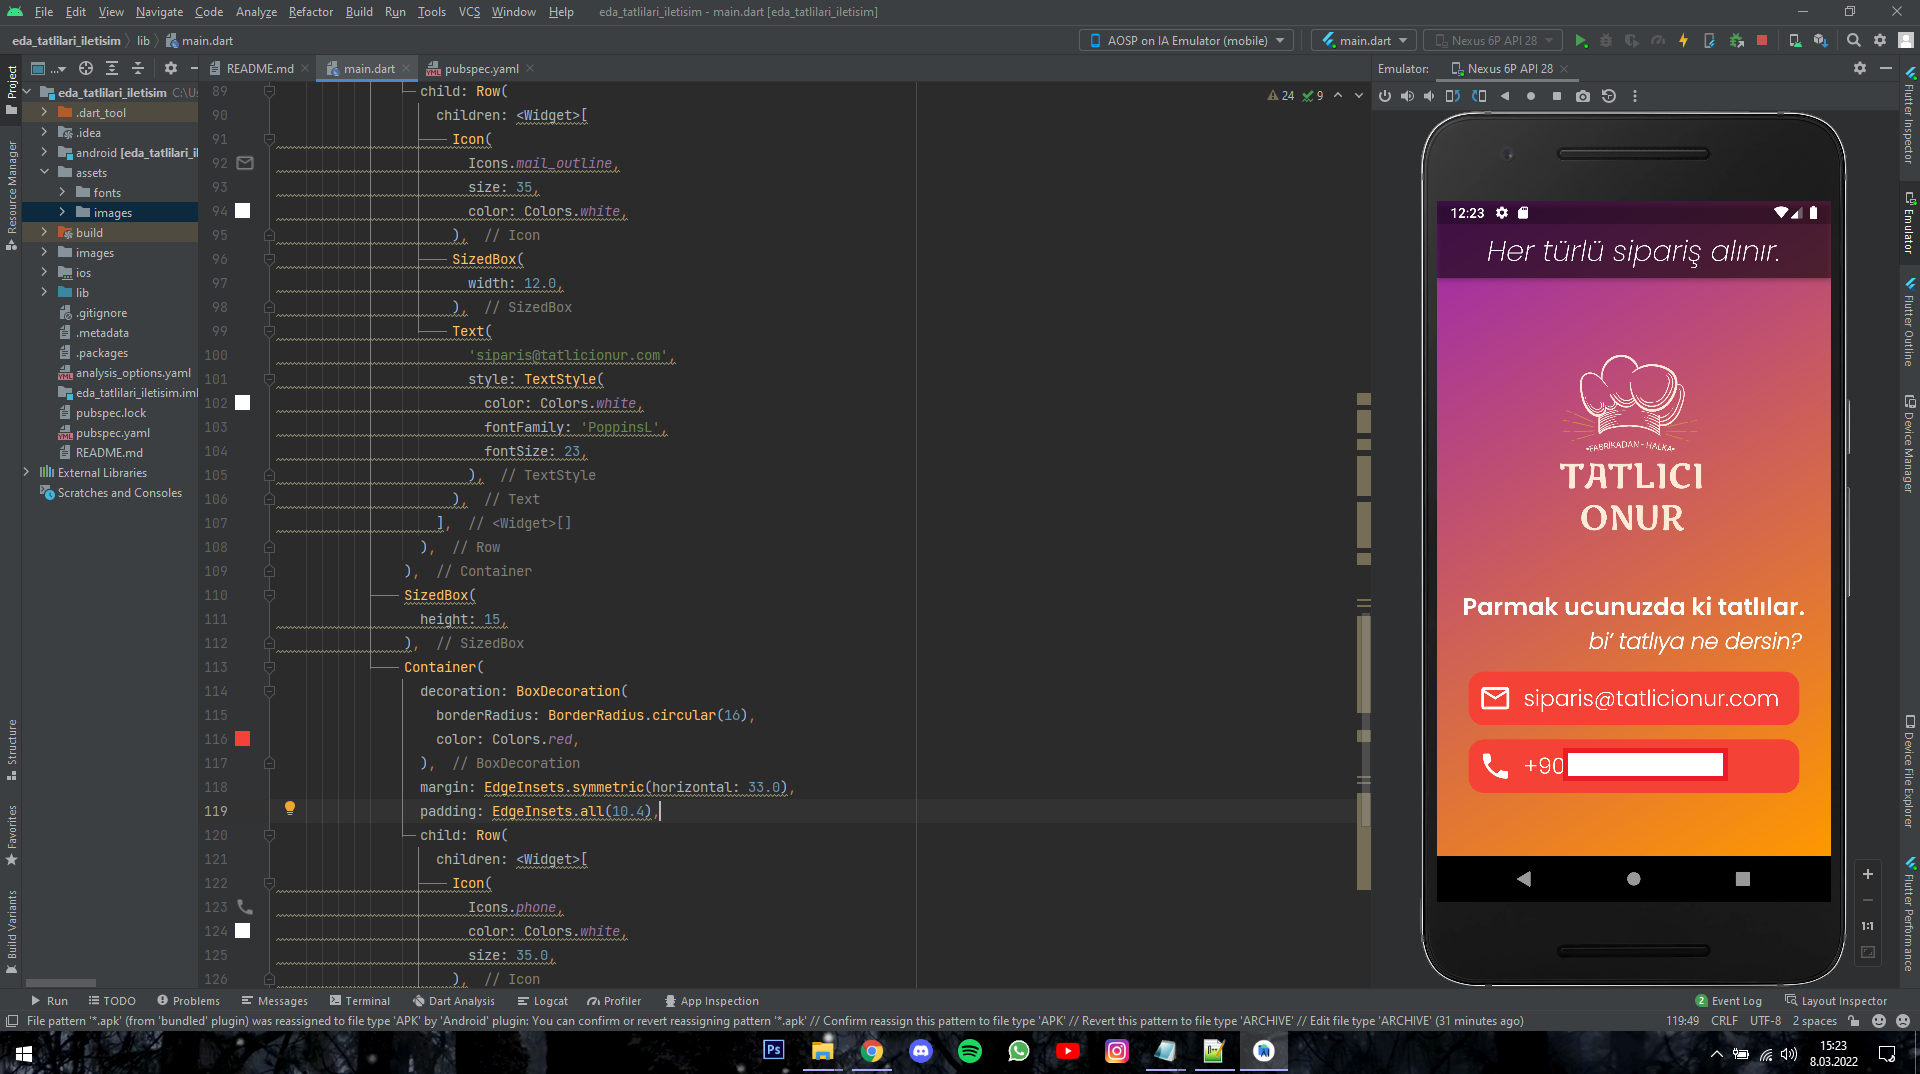Click the white color swatch on line 94

242,211
